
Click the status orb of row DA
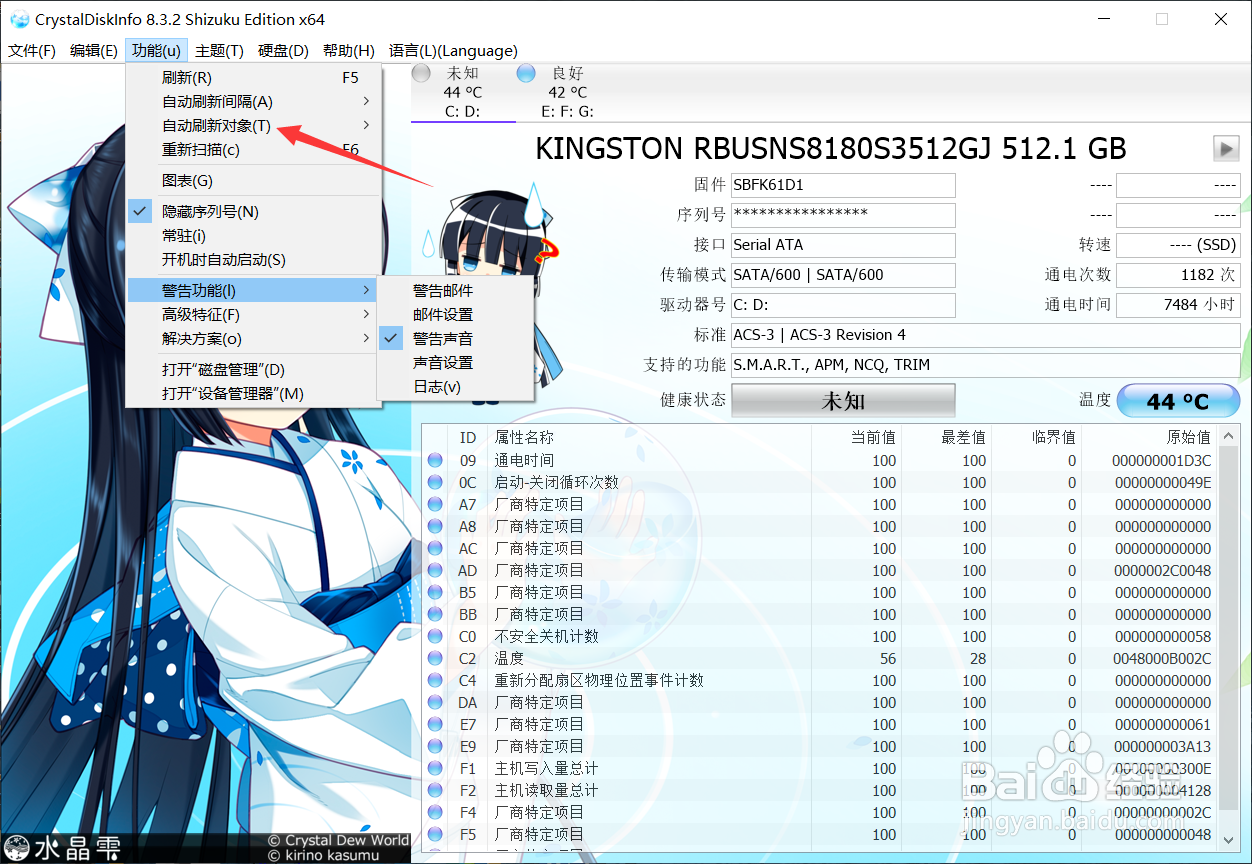tap(435, 703)
